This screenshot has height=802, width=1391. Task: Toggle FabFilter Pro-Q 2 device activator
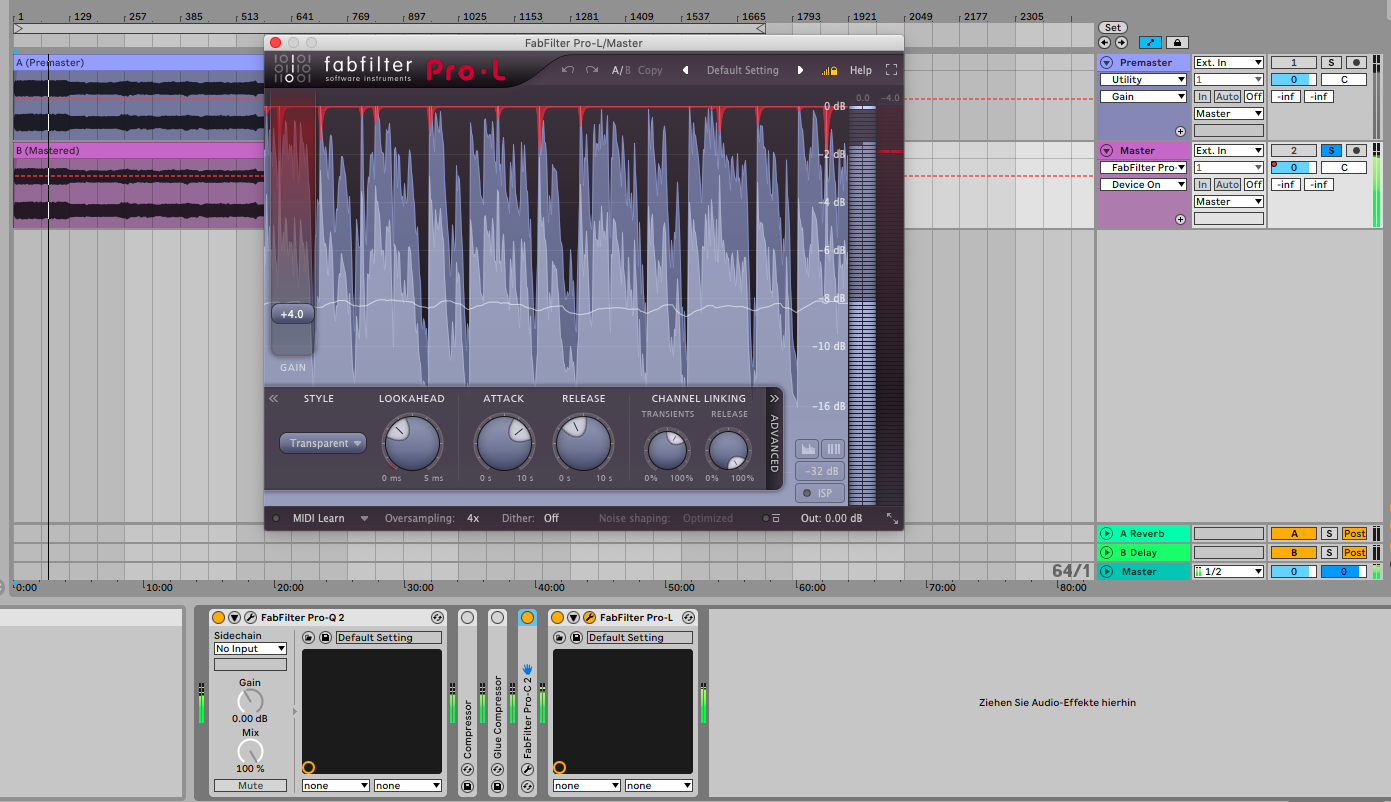[x=218, y=618]
